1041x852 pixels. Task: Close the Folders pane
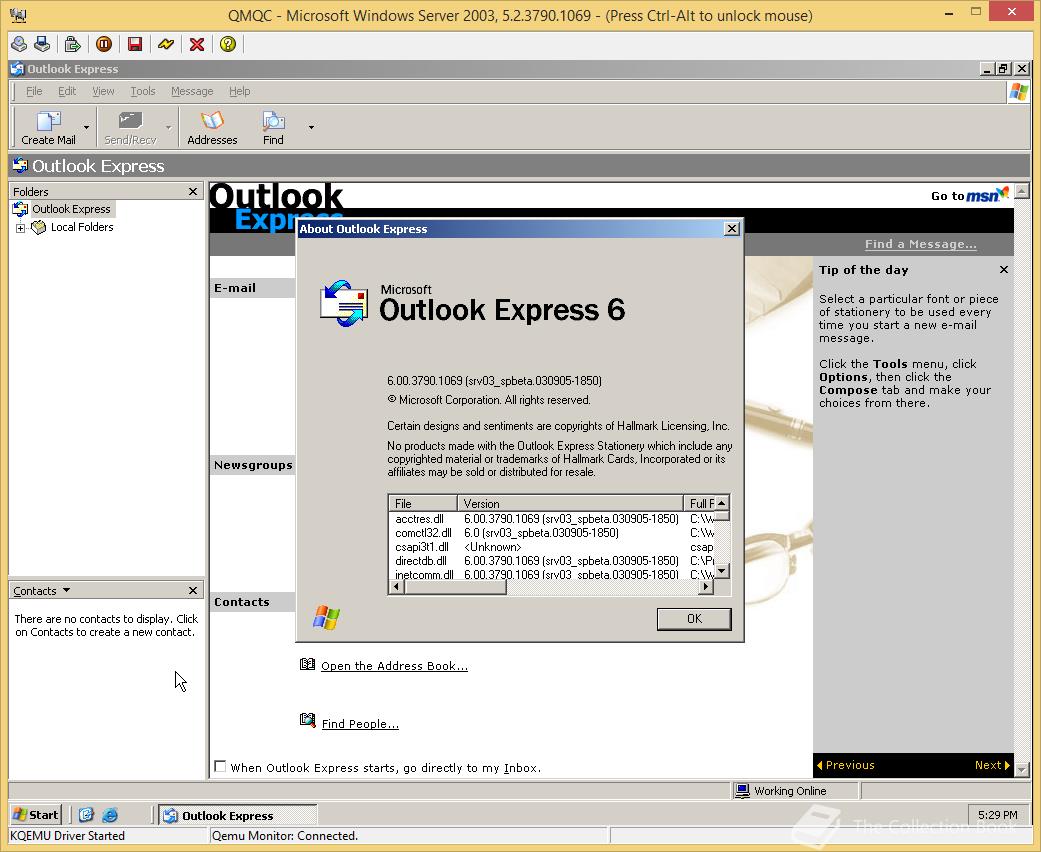193,191
